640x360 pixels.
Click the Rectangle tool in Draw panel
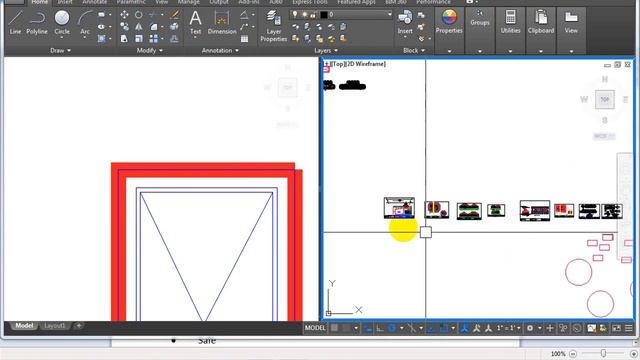pos(101,15)
